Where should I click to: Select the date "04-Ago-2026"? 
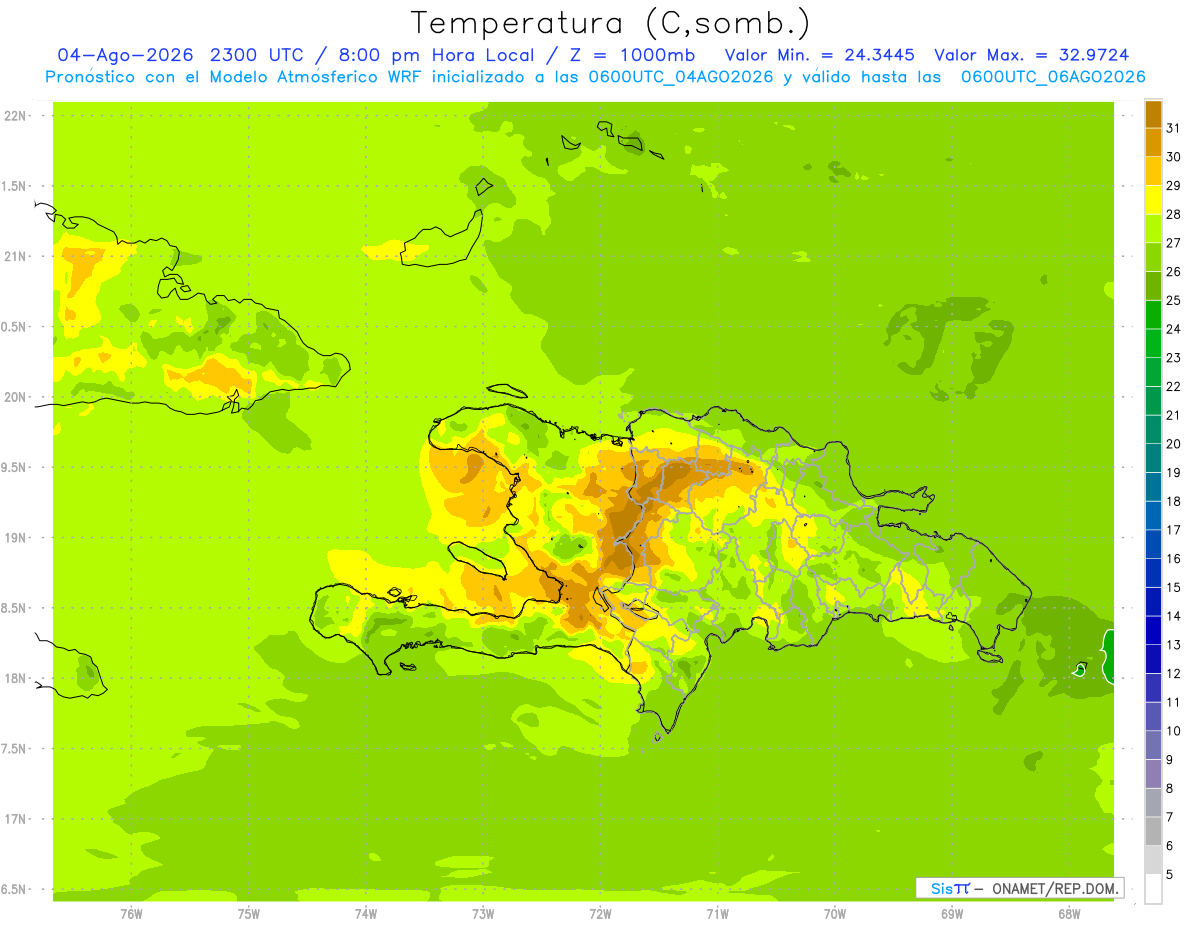[x=127, y=55]
